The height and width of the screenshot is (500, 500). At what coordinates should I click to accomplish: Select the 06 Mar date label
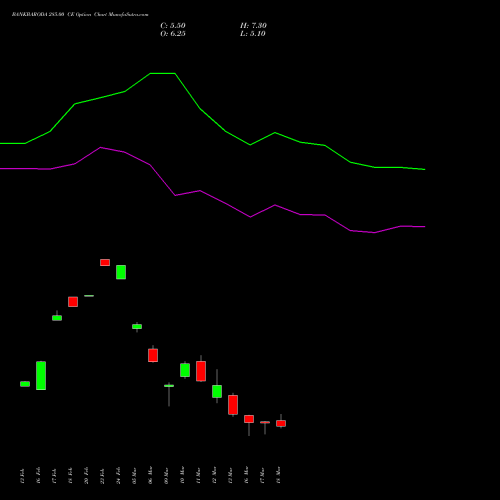click(x=150, y=475)
